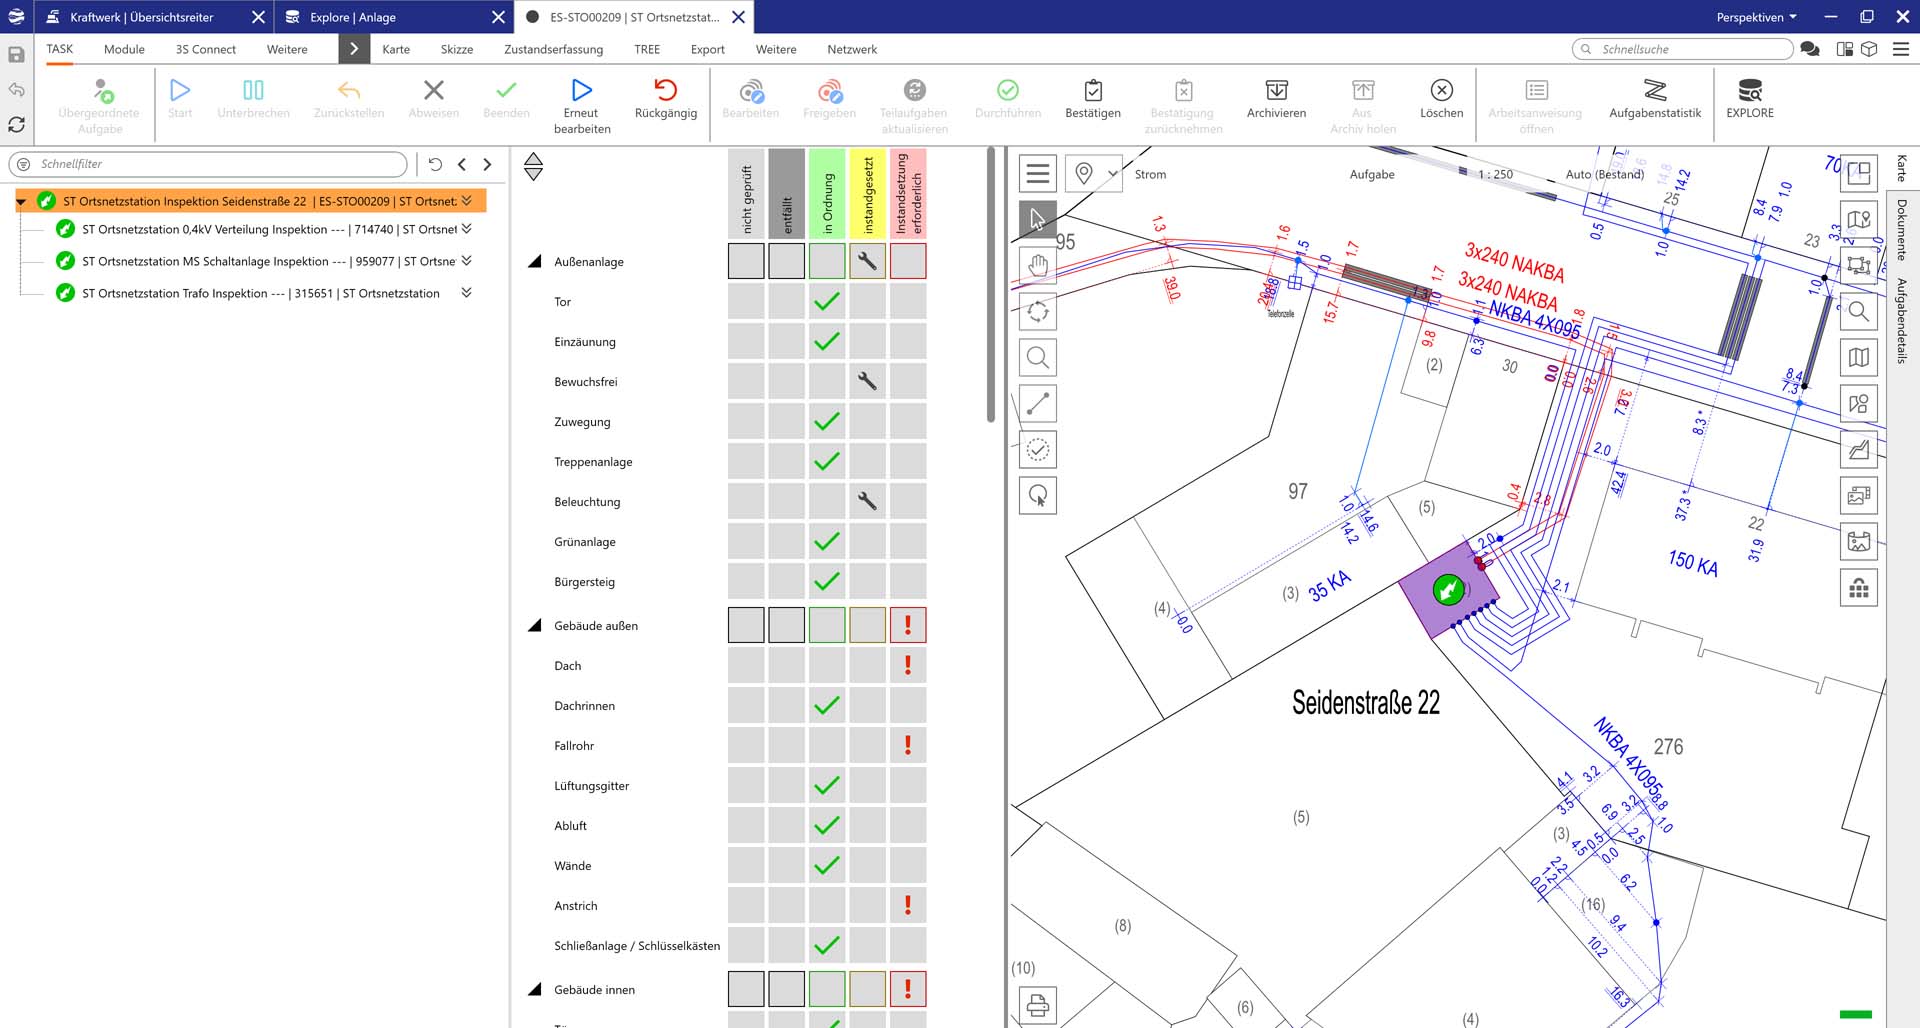1920x1028 pixels.
Task: Select the red 'Instandsetzung erforderlich' column header
Action: point(908,194)
